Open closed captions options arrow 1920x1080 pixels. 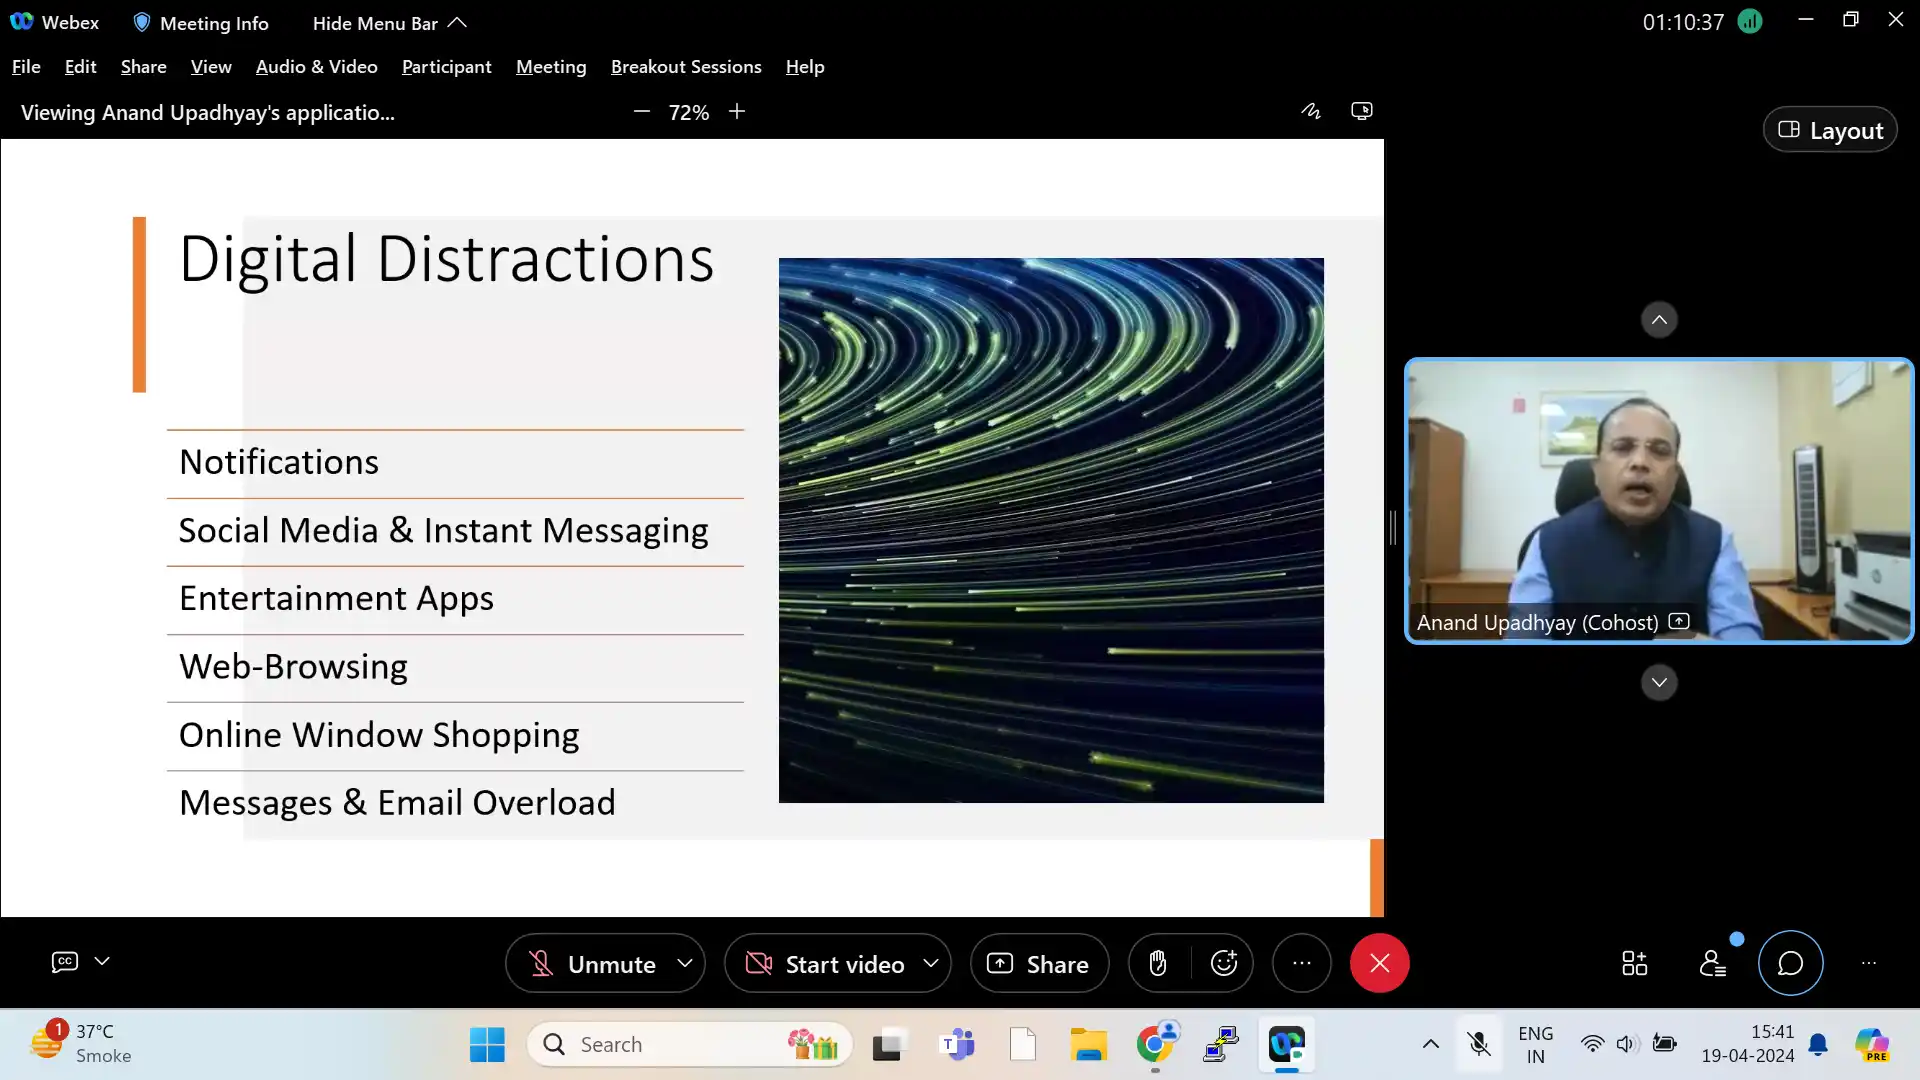102,961
